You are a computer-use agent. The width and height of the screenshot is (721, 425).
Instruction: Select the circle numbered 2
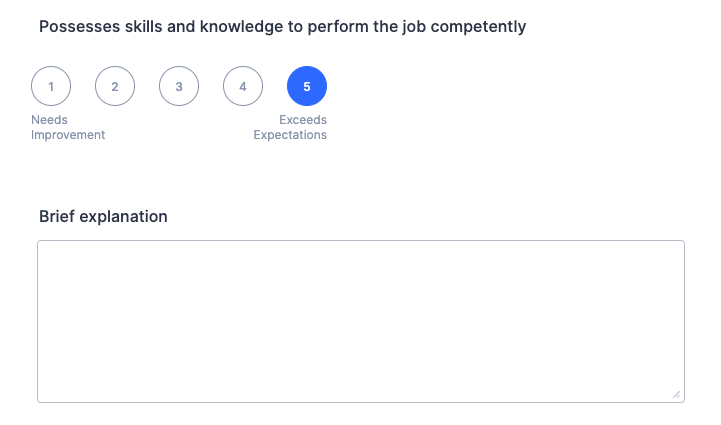115,86
